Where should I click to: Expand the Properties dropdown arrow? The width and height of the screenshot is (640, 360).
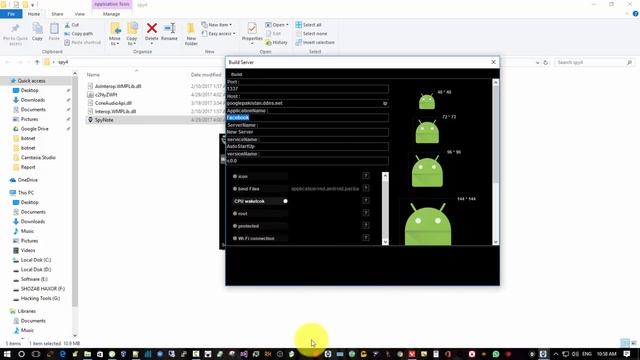(252, 43)
